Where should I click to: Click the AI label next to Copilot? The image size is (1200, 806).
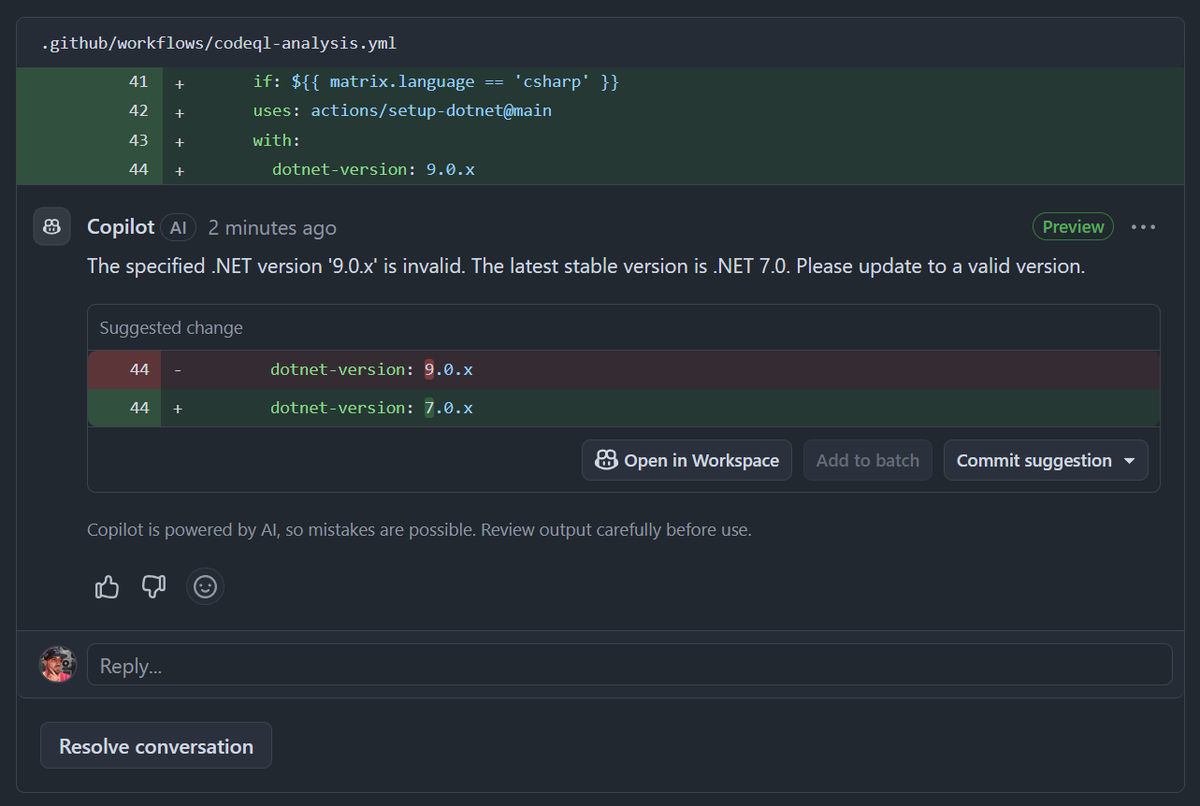pyautogui.click(x=178, y=228)
